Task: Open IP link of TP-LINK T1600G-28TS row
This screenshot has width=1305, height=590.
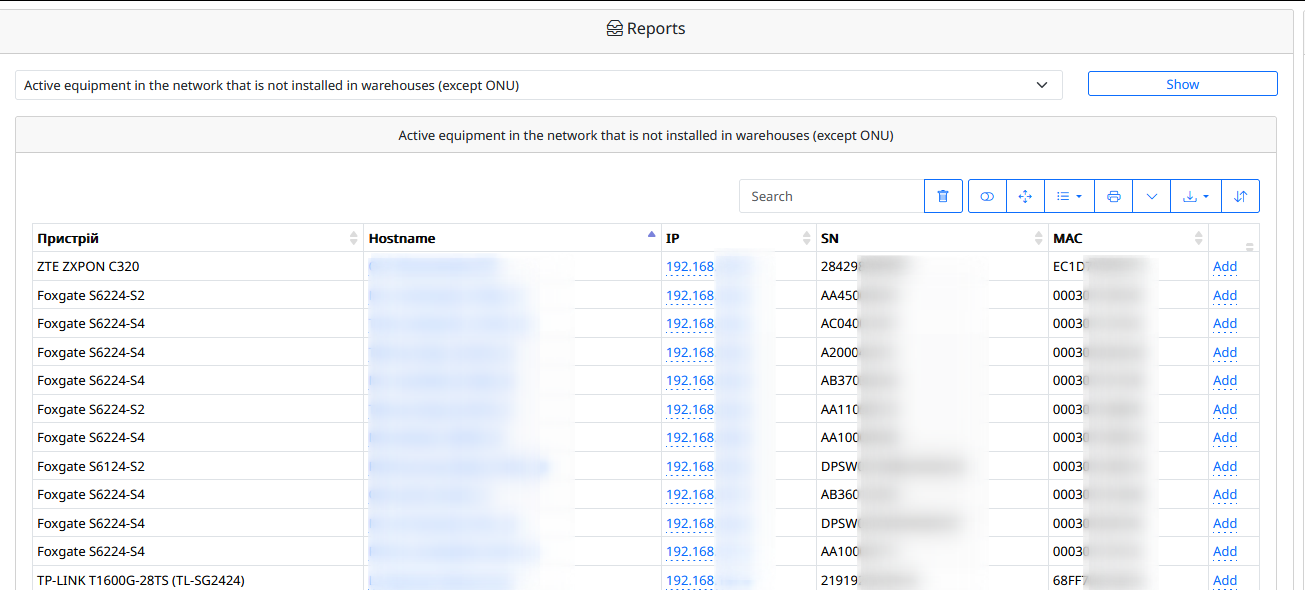Action: coord(707,580)
